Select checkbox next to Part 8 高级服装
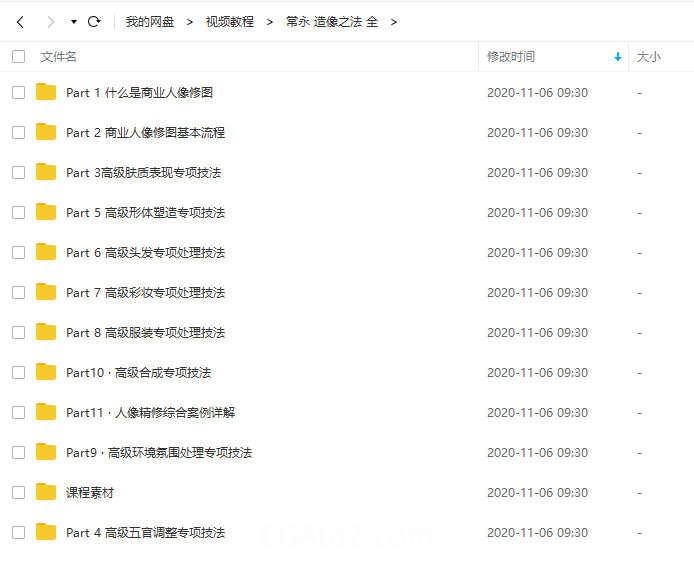Viewport: 694px width, 566px height. pos(18,332)
